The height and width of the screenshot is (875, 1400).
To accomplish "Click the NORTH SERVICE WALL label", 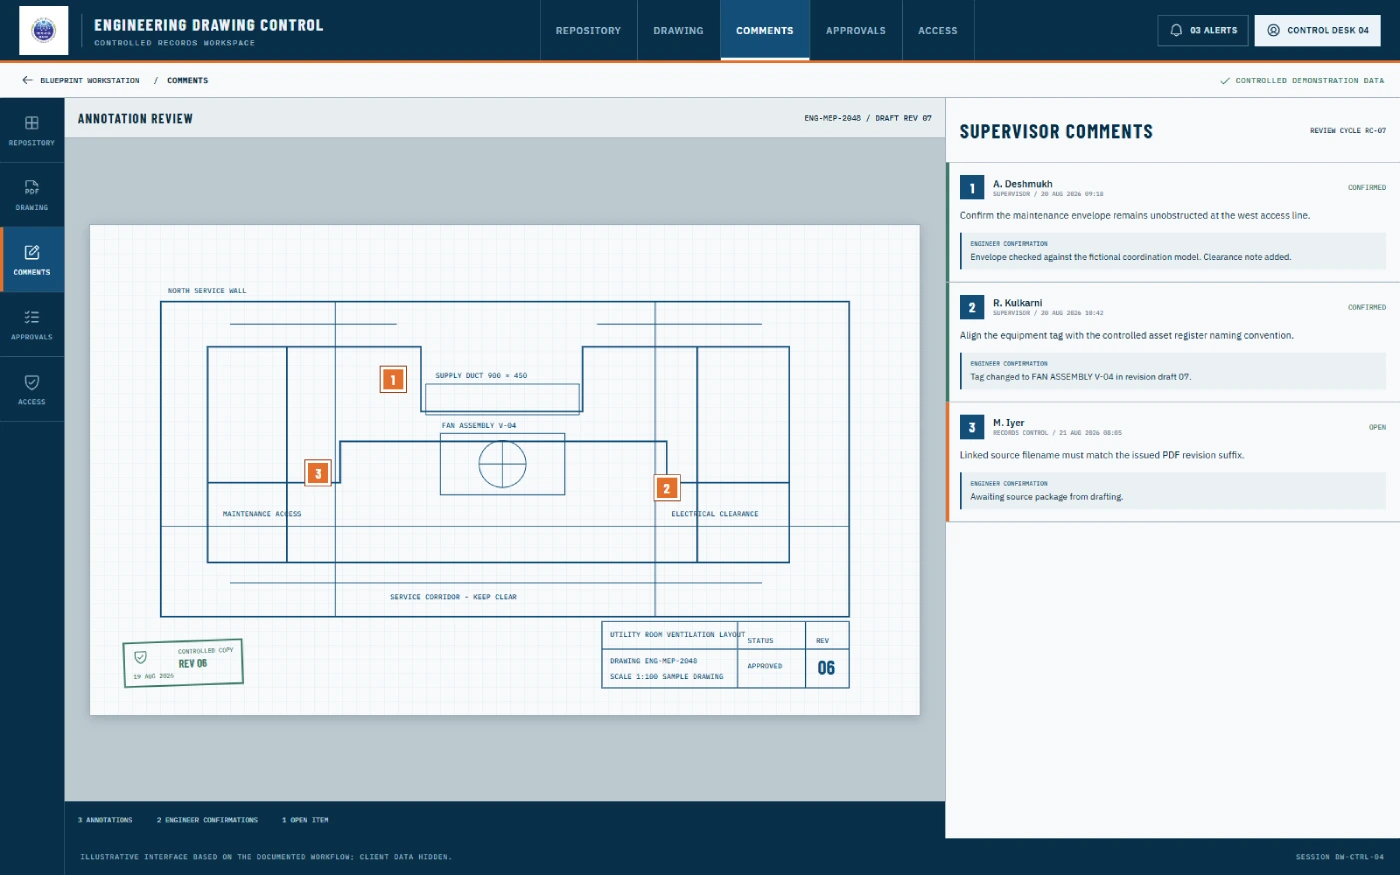I will (207, 291).
